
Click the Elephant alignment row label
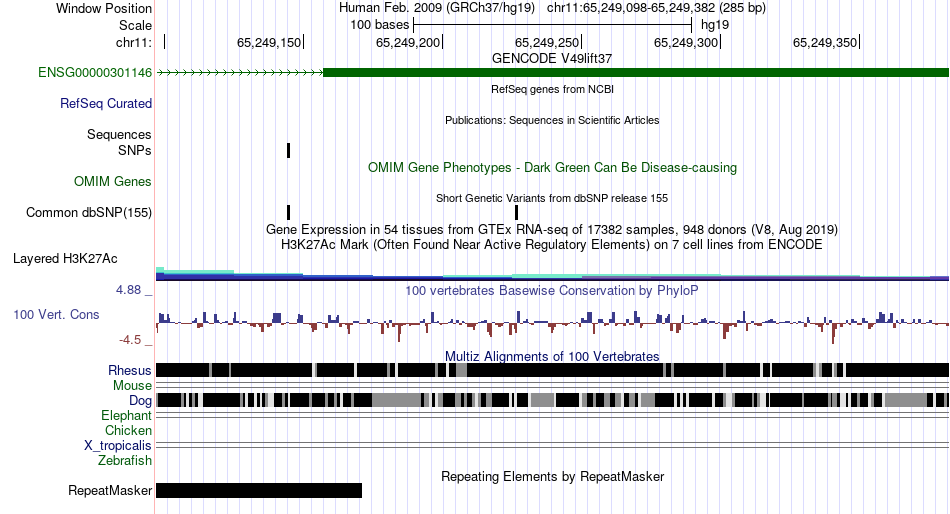(126, 416)
